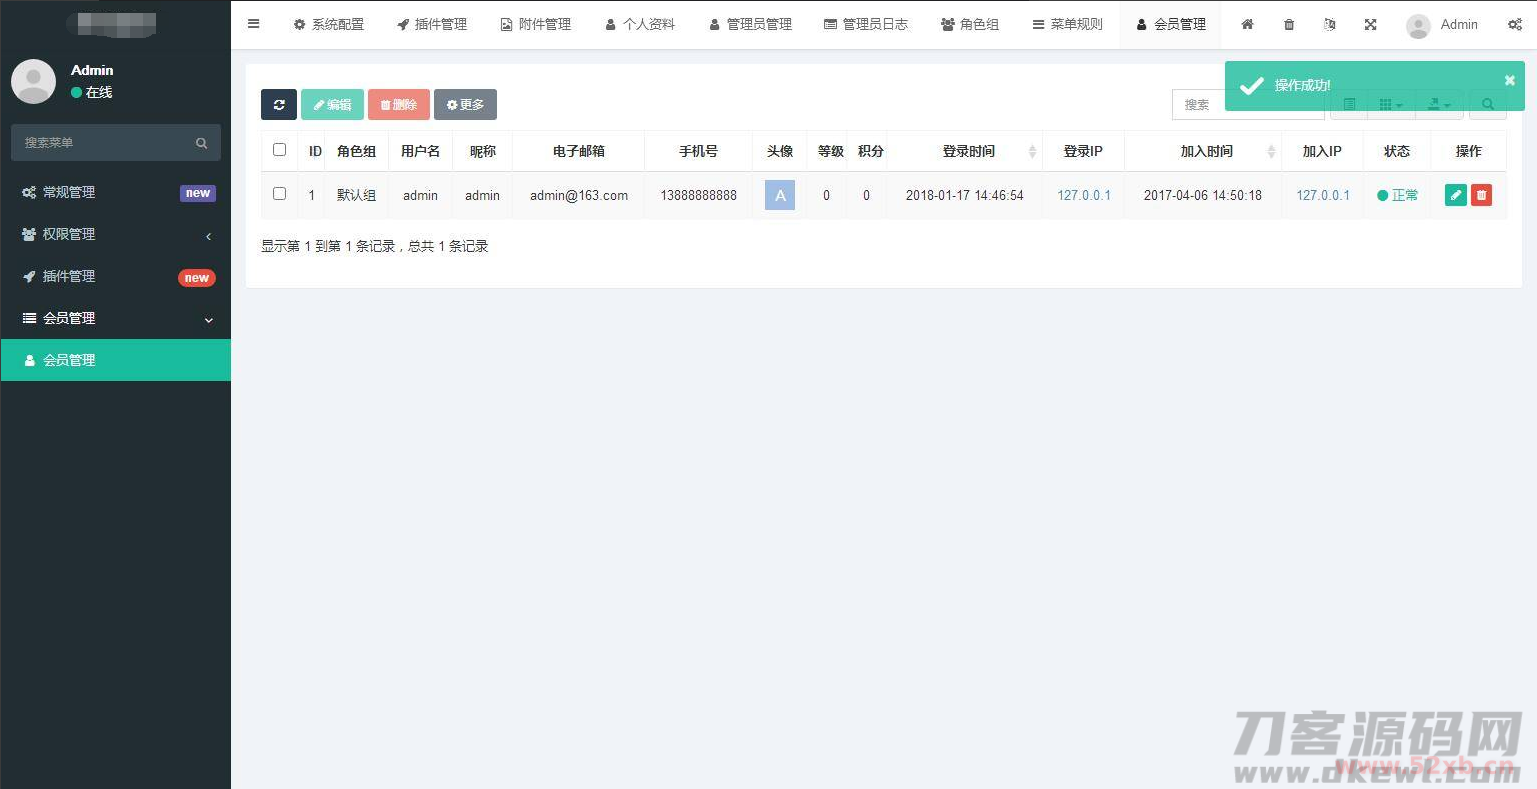Click the trash (clear cache) icon in top bar
Viewport: 1537px width, 789px height.
[x=1289, y=25]
